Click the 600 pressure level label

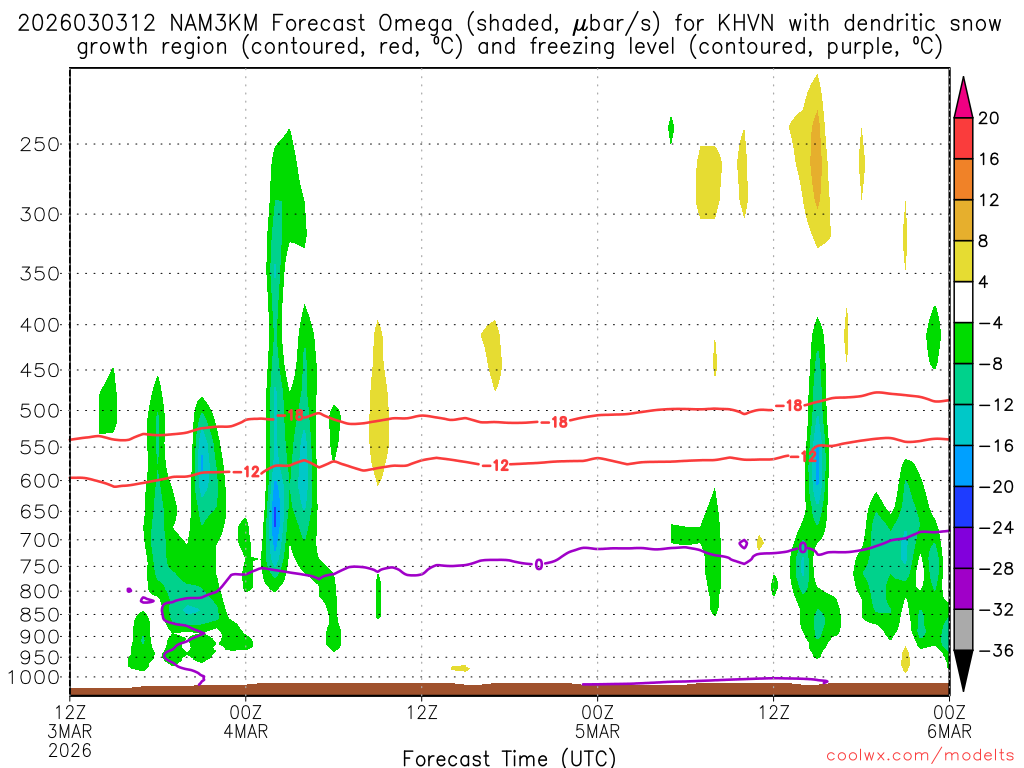(x=40, y=481)
